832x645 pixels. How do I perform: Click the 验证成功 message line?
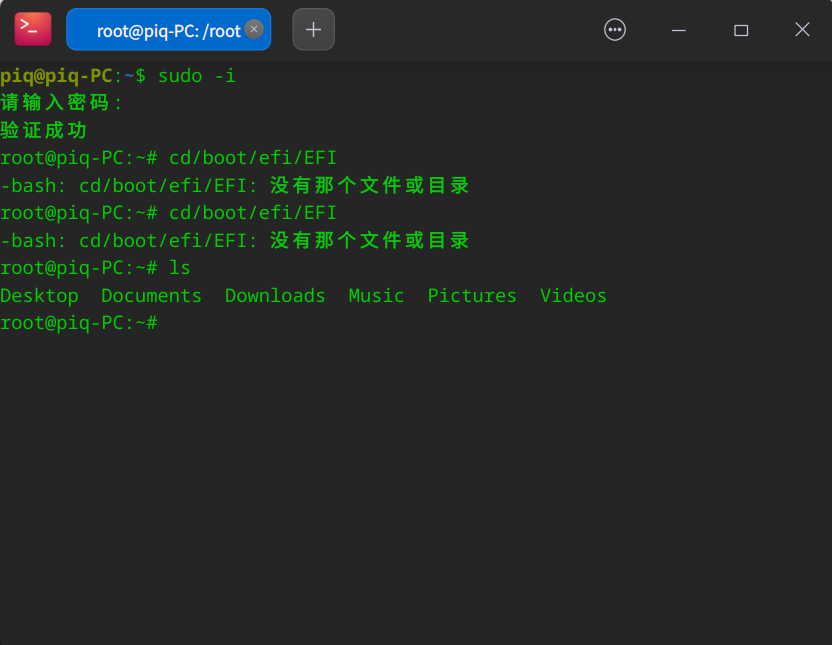(x=43, y=130)
